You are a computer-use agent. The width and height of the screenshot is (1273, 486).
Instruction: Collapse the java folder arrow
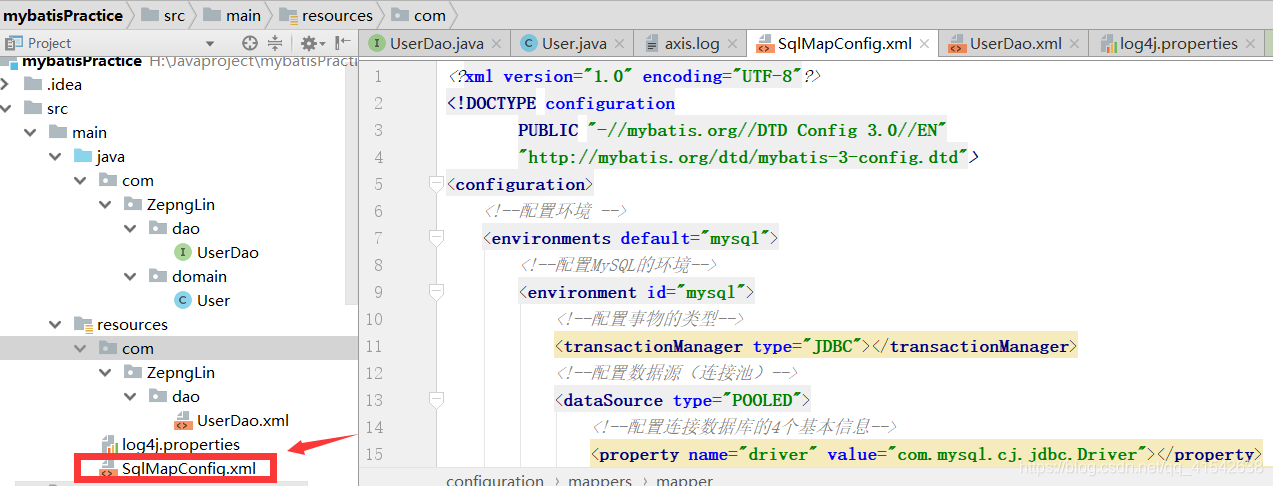pos(55,156)
